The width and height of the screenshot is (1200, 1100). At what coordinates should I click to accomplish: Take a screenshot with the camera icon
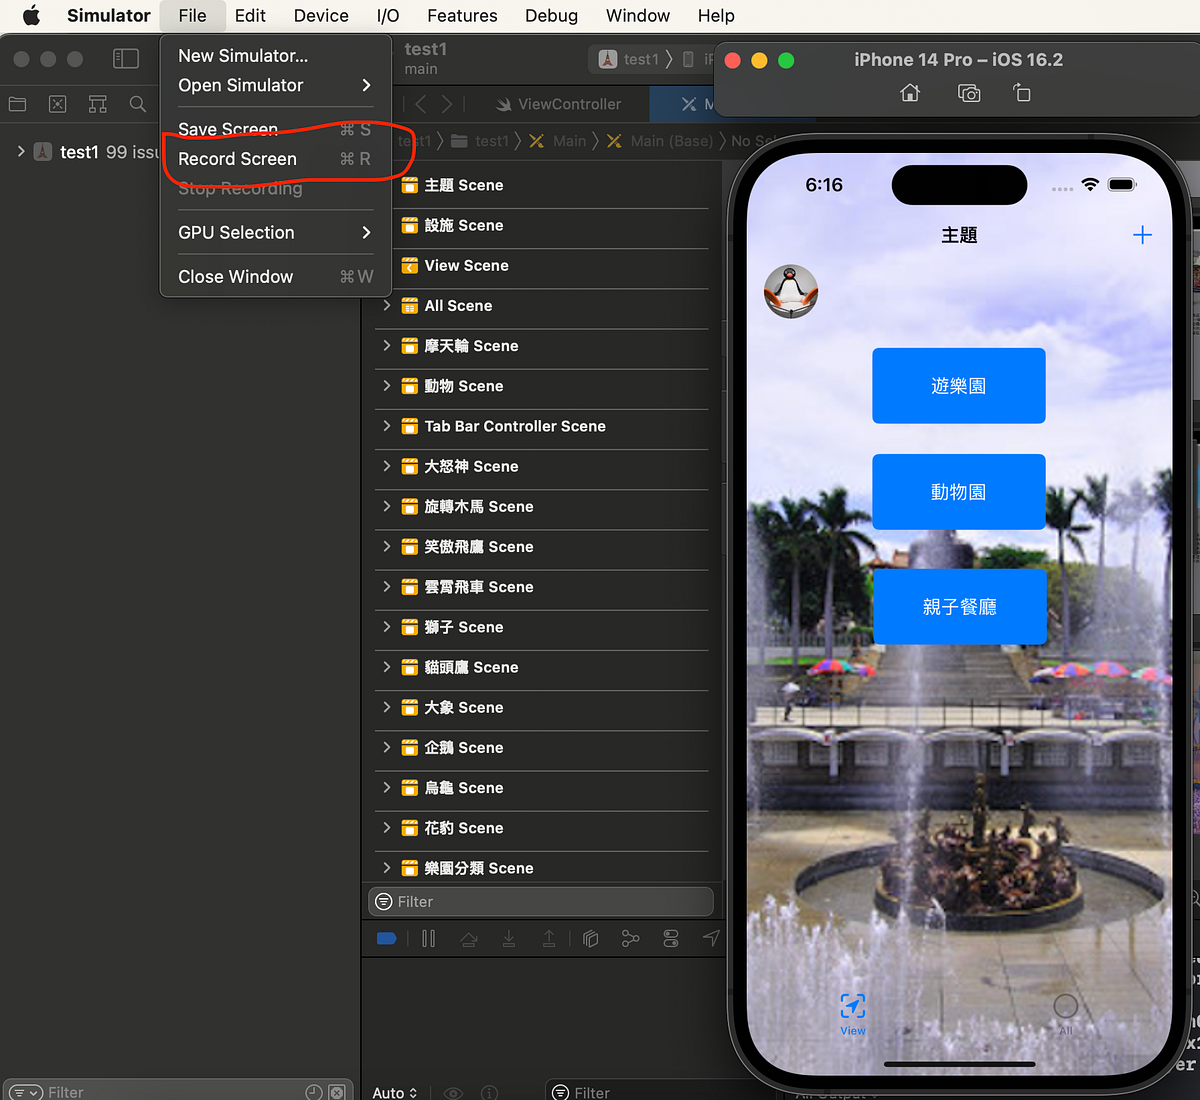click(x=968, y=92)
